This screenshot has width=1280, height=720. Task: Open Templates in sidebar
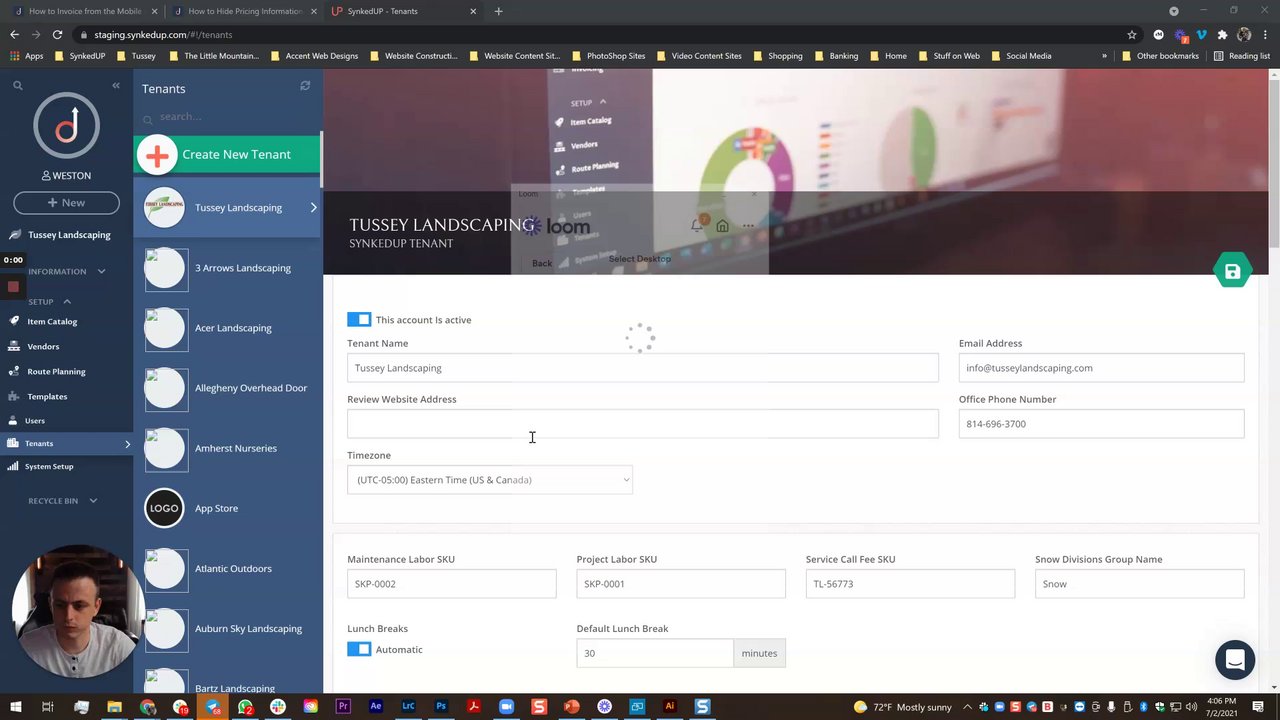tap(47, 396)
